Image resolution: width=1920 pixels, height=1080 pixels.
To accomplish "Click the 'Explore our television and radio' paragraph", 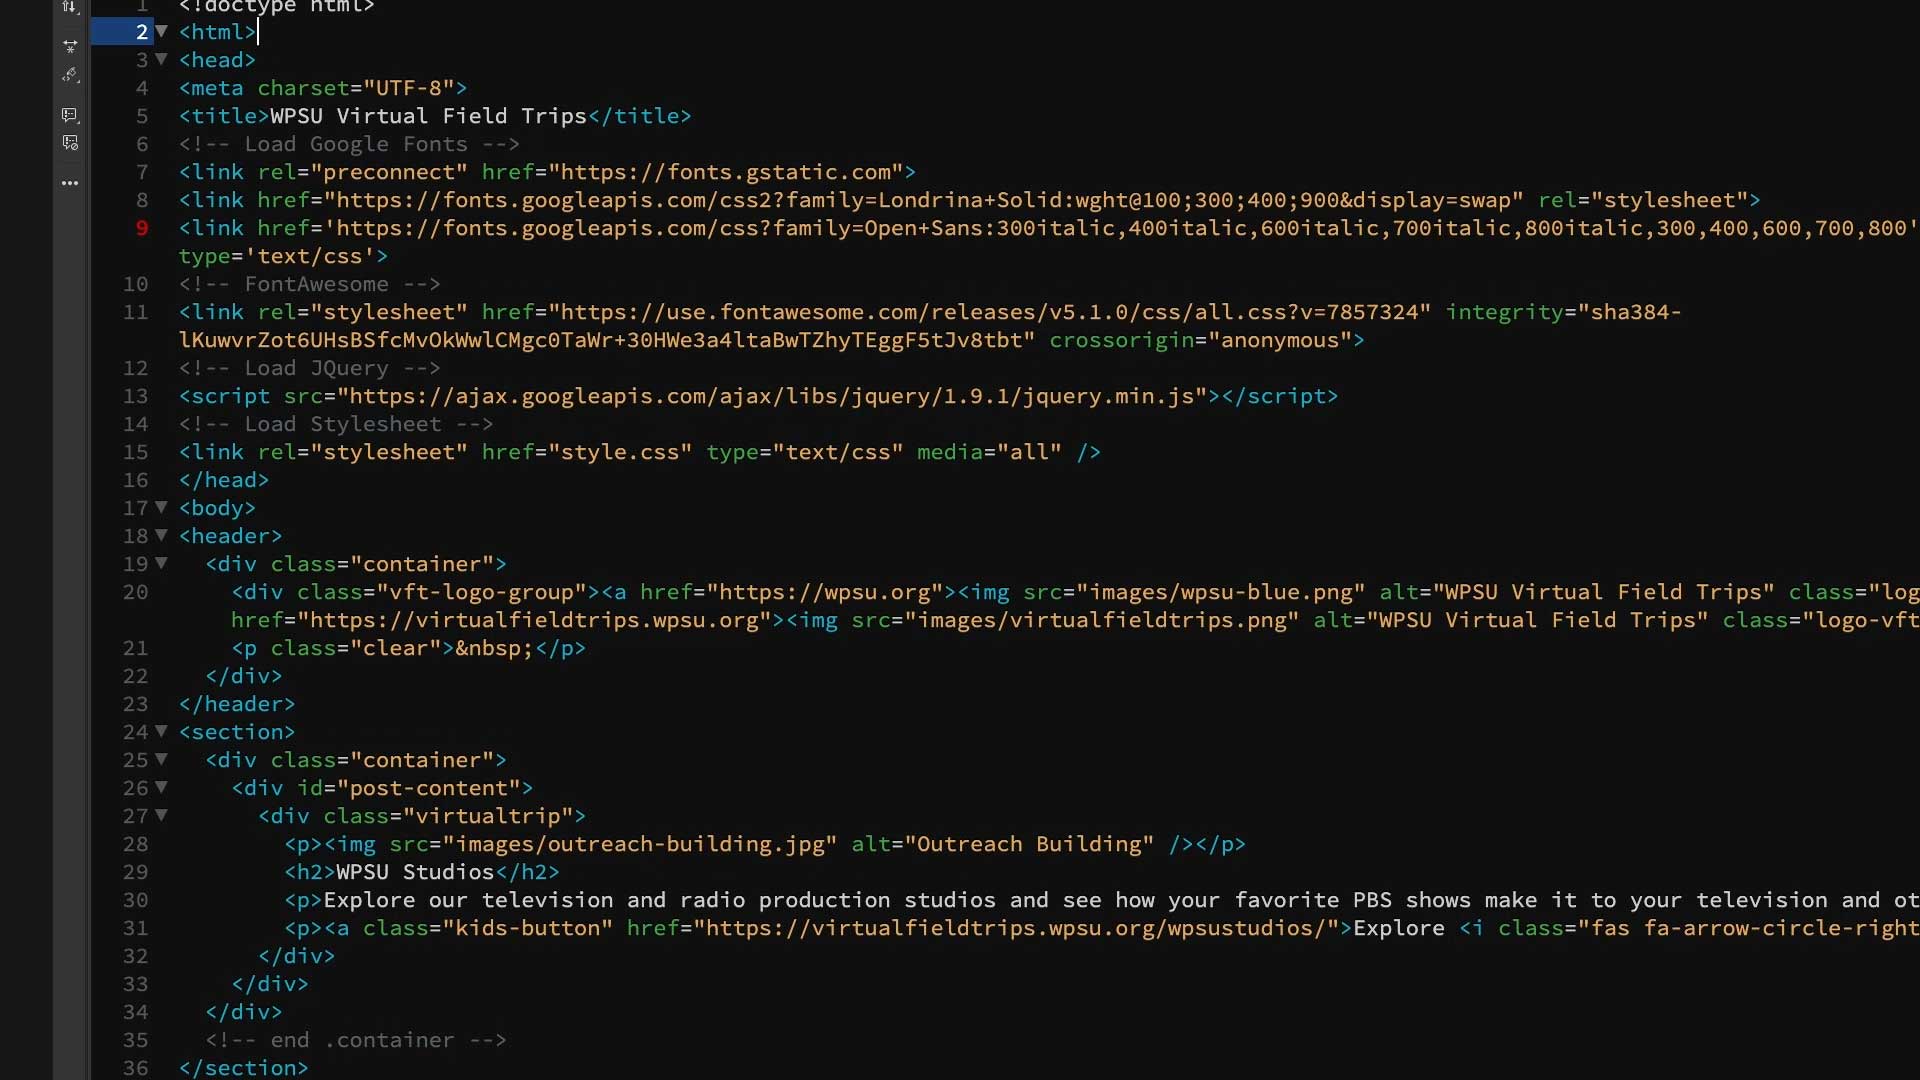I will click(x=1102, y=900).
